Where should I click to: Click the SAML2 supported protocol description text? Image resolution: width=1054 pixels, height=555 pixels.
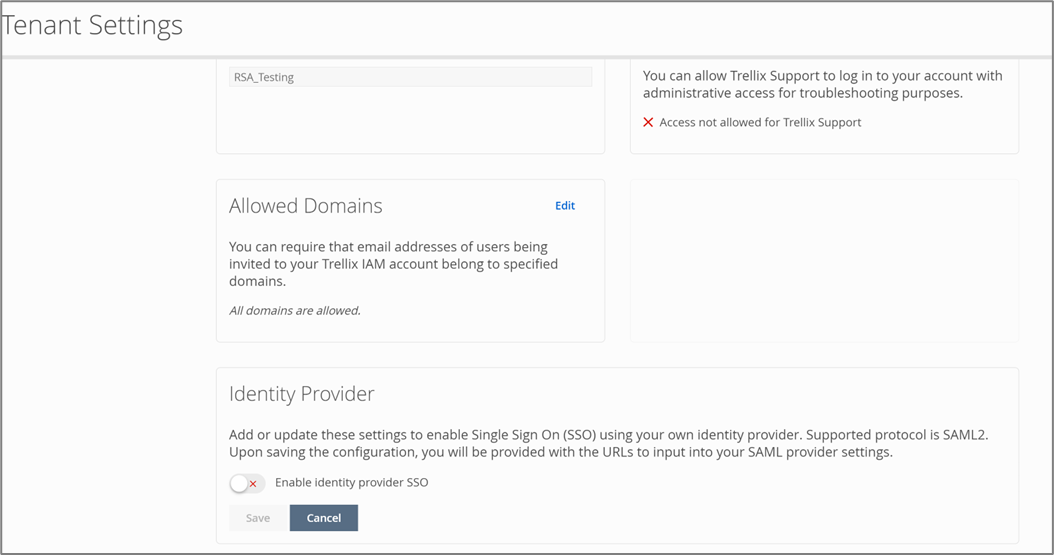(608, 444)
